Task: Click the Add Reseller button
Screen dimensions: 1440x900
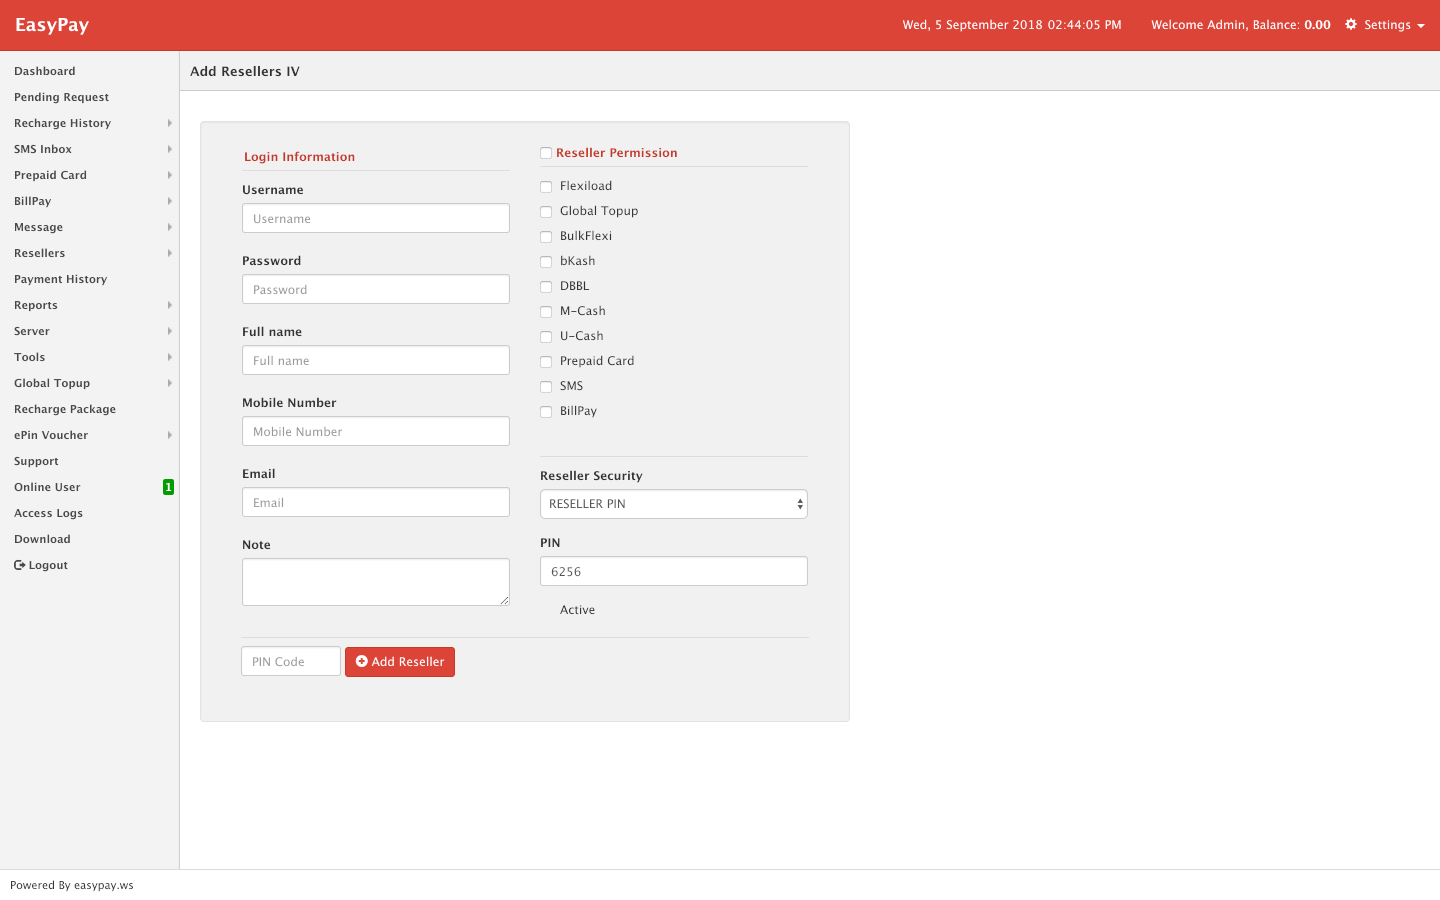Action: pyautogui.click(x=400, y=662)
